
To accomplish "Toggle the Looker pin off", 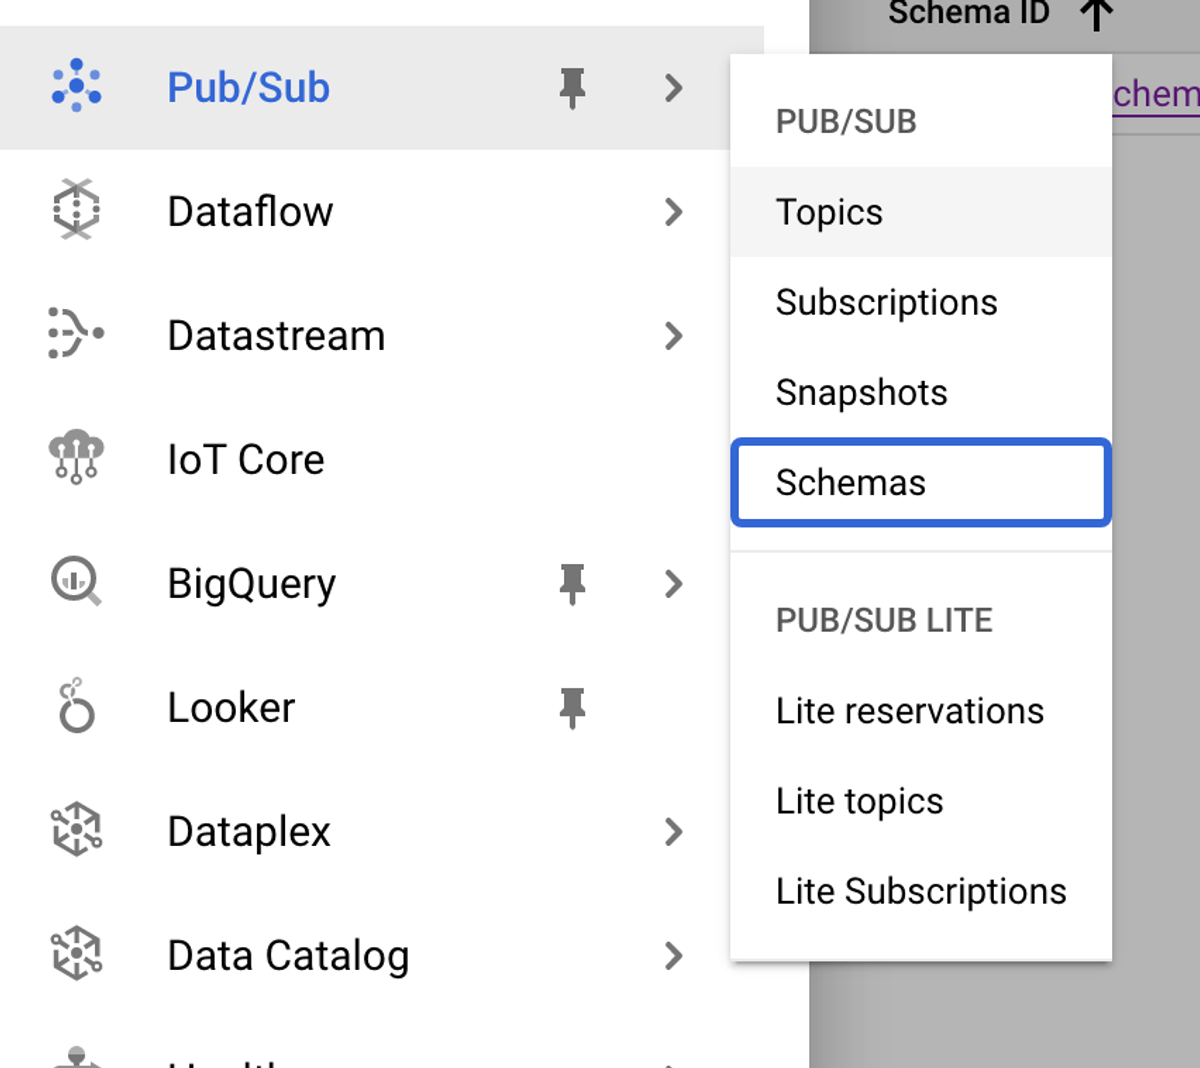I will click(571, 709).
